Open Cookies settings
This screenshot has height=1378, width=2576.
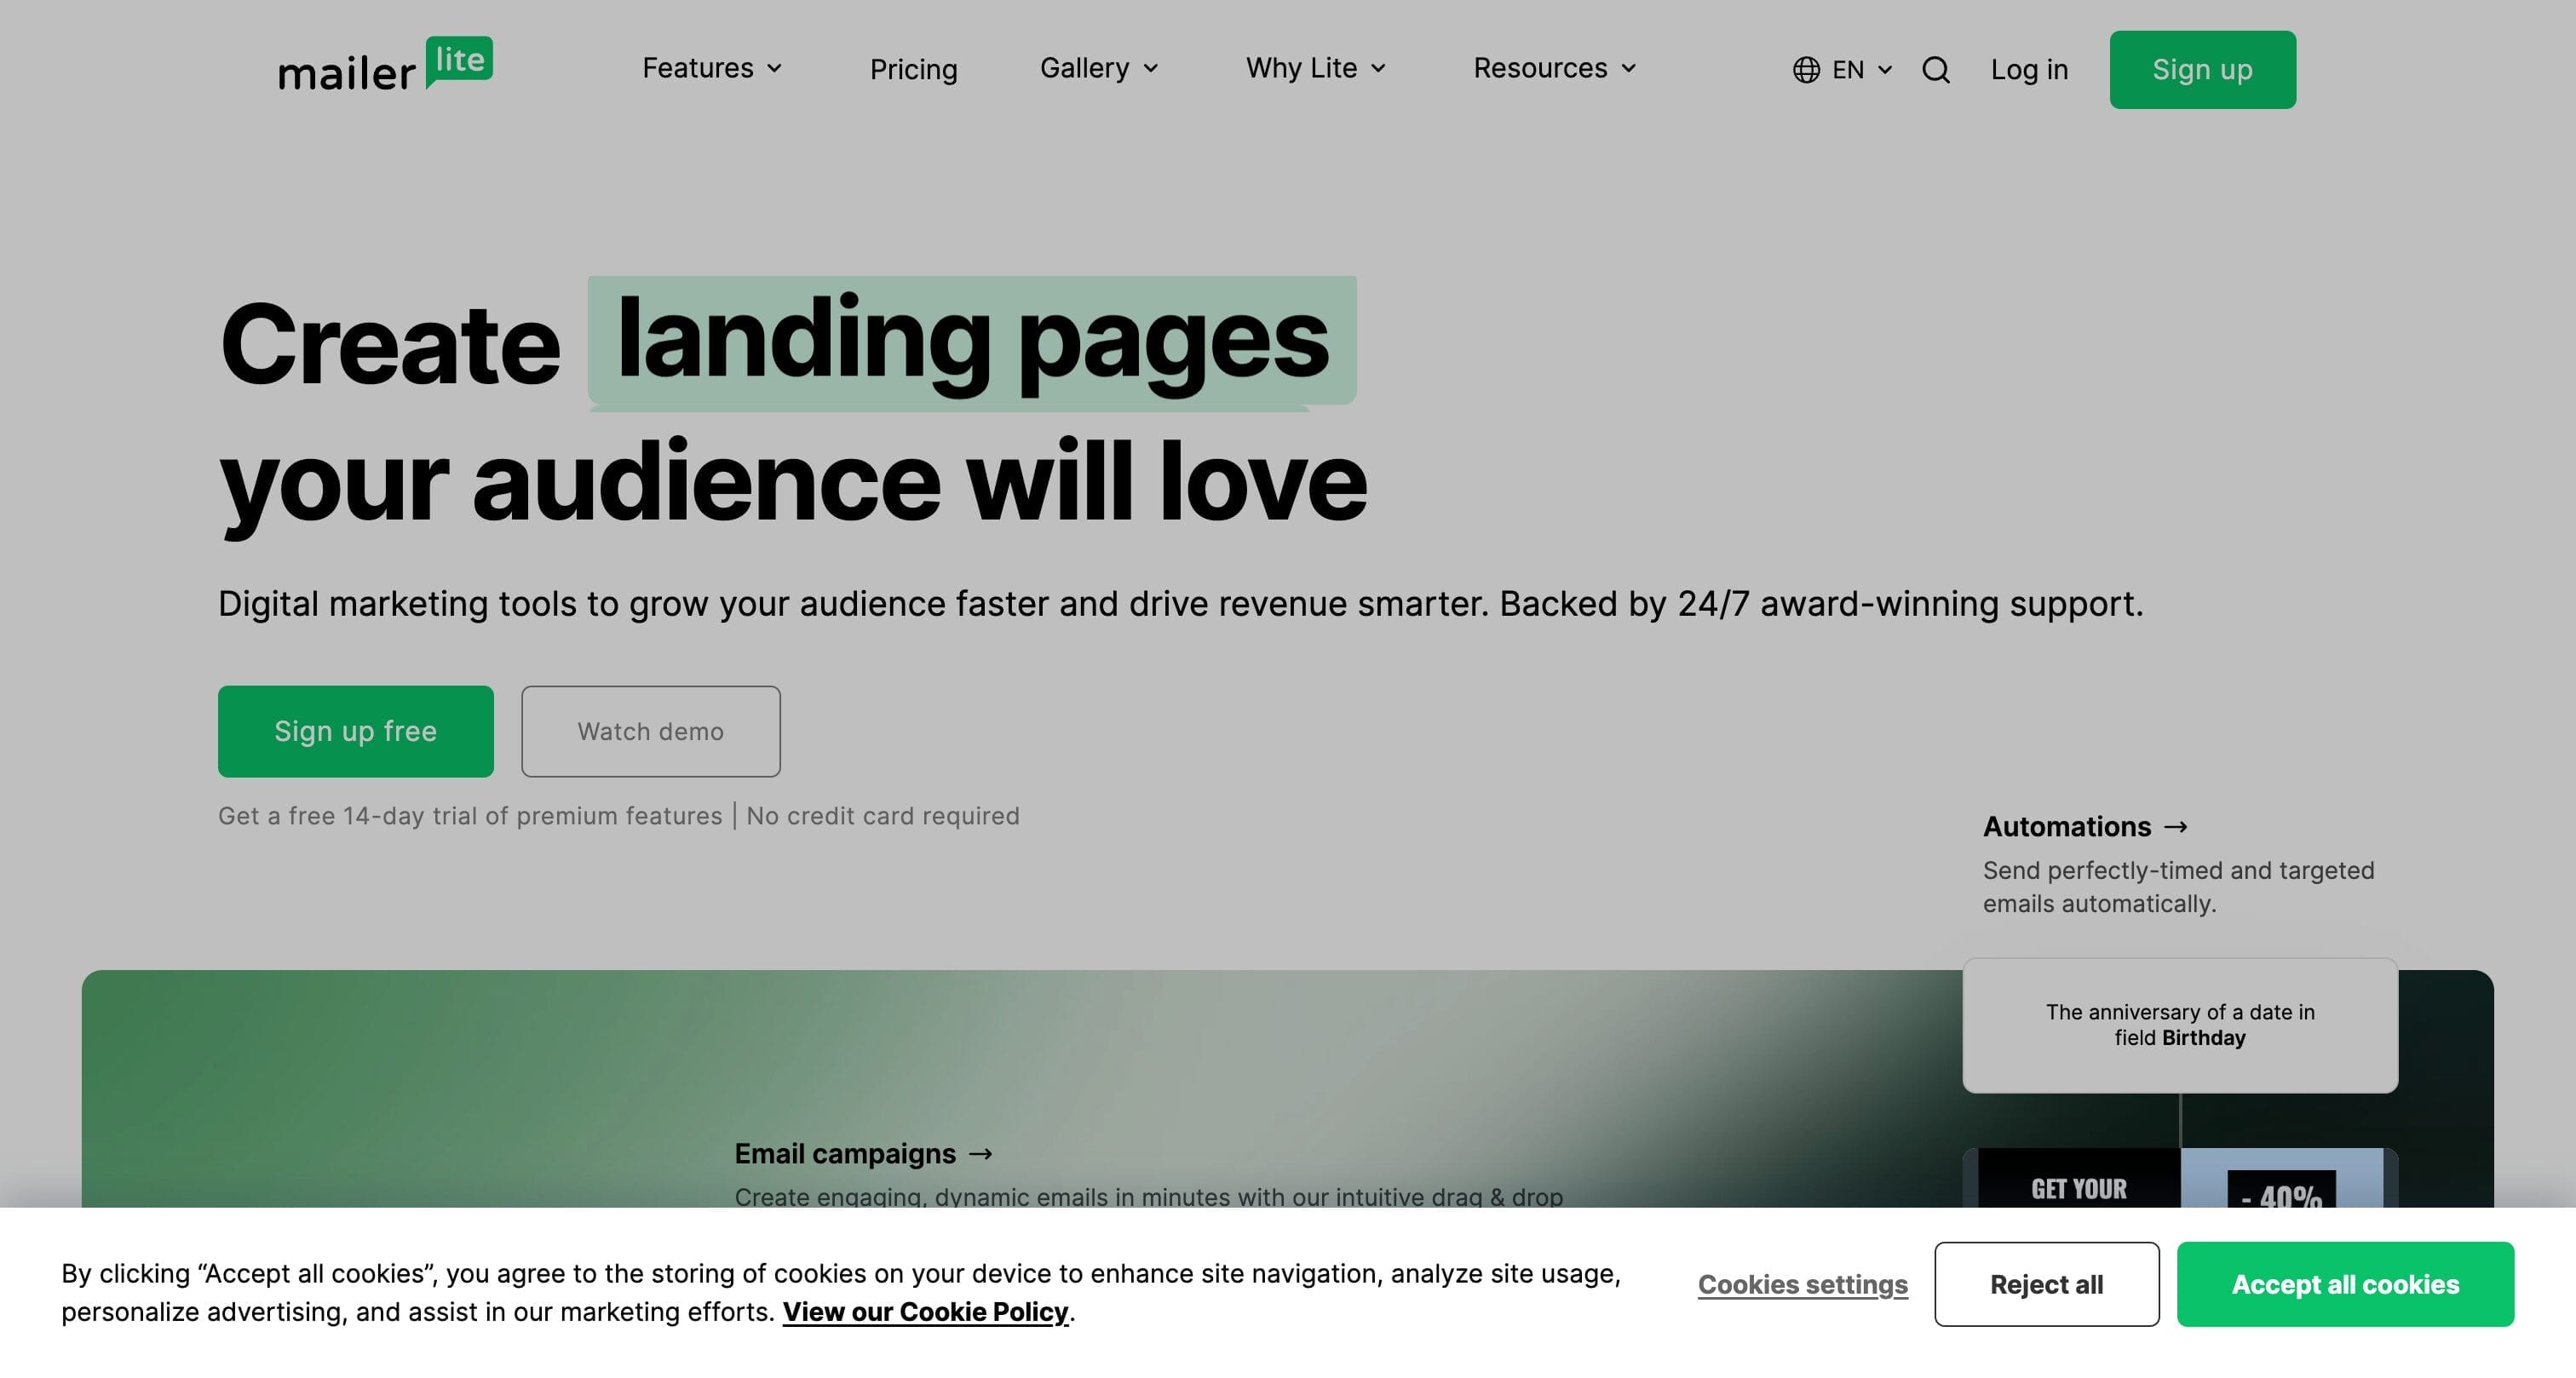1803,1284
